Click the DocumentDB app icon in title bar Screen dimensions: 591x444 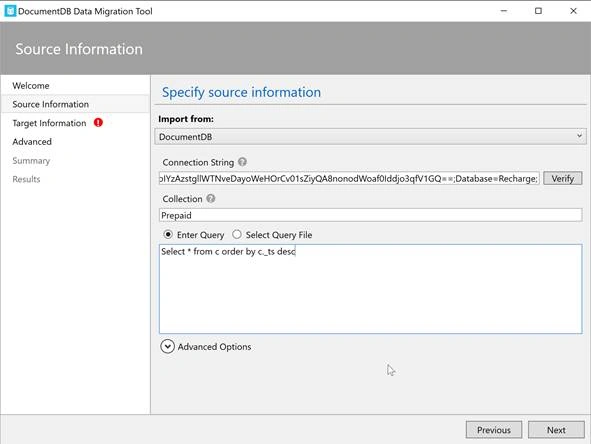click(x=10, y=11)
